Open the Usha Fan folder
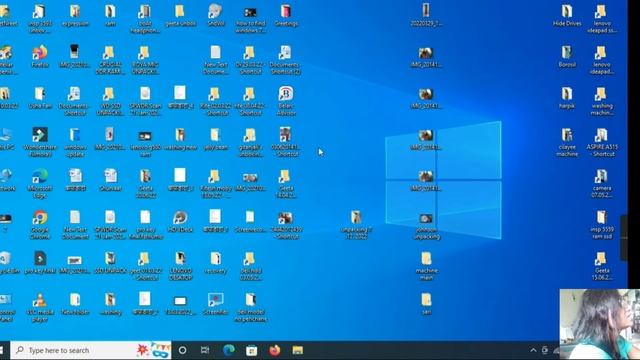The height and width of the screenshot is (360, 640). click(40, 98)
